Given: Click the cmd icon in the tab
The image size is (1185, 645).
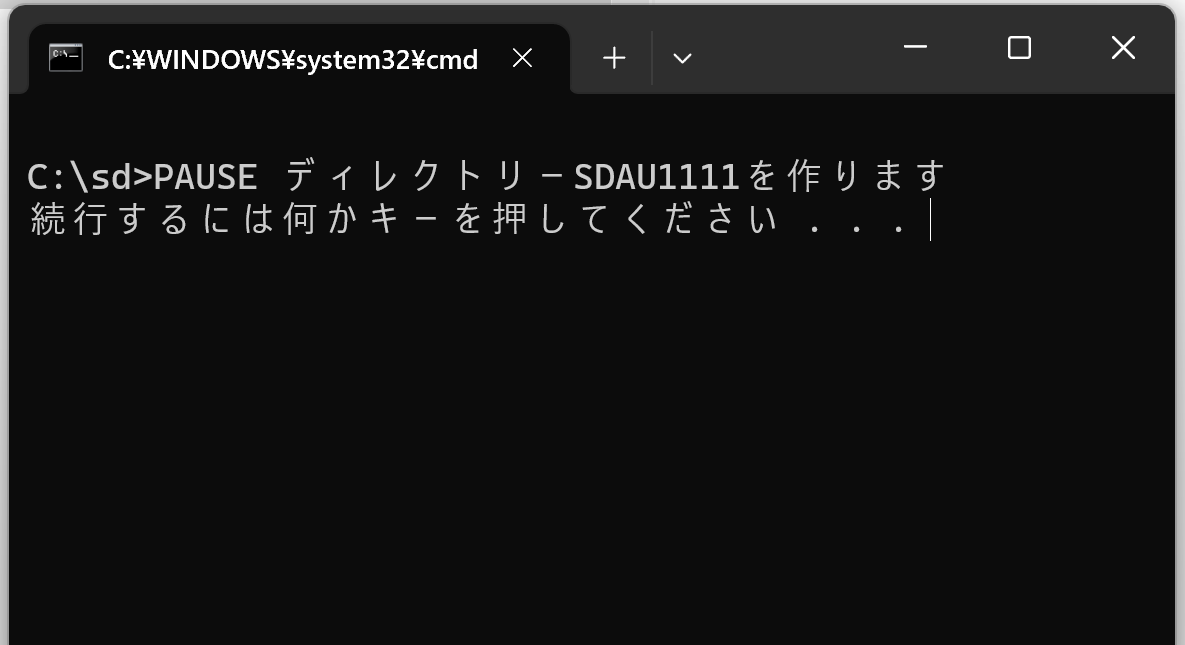Looking at the screenshot, I should (x=66, y=58).
